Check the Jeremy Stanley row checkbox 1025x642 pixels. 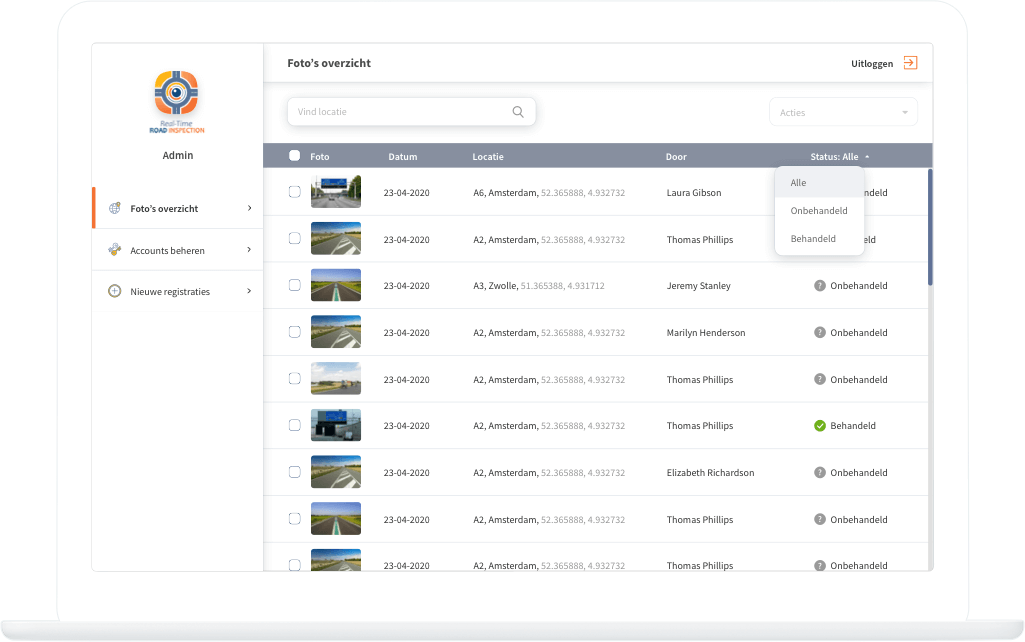pyautogui.click(x=295, y=285)
